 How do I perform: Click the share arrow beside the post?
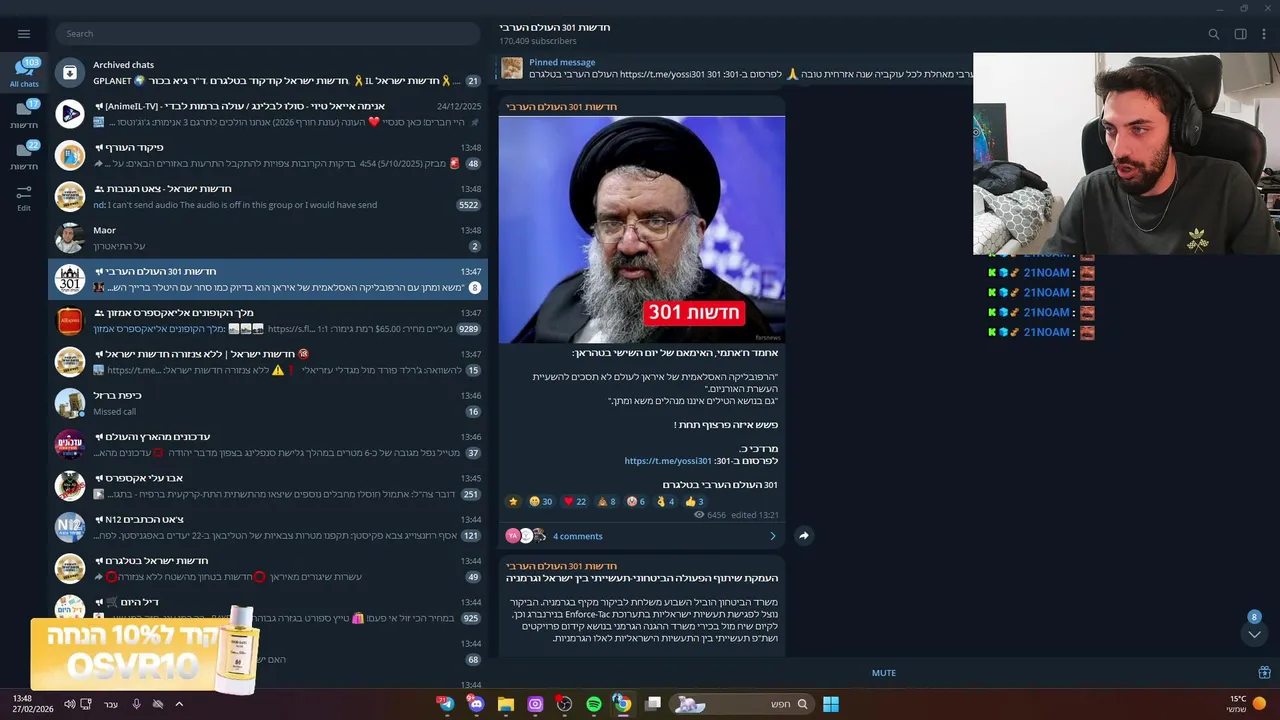(803, 536)
